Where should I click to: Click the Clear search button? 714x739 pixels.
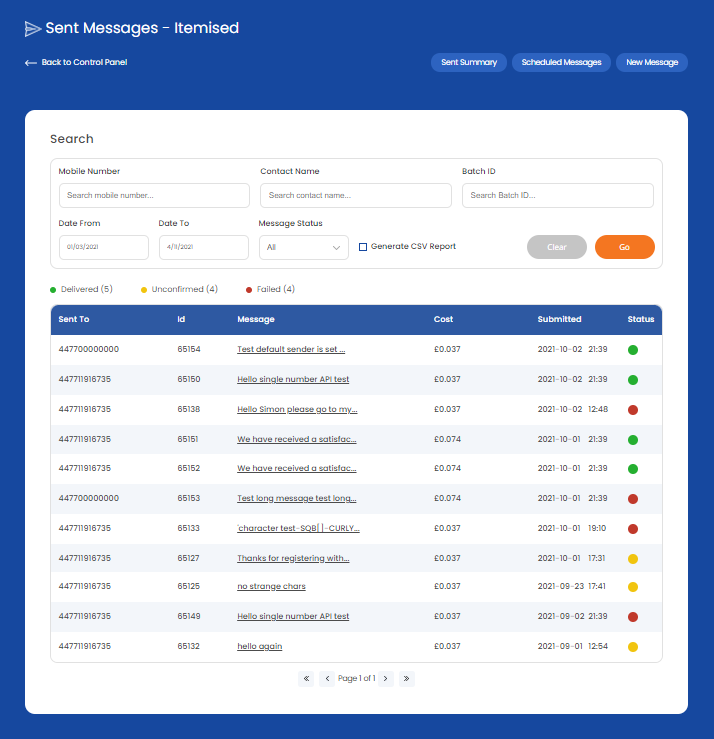556,247
